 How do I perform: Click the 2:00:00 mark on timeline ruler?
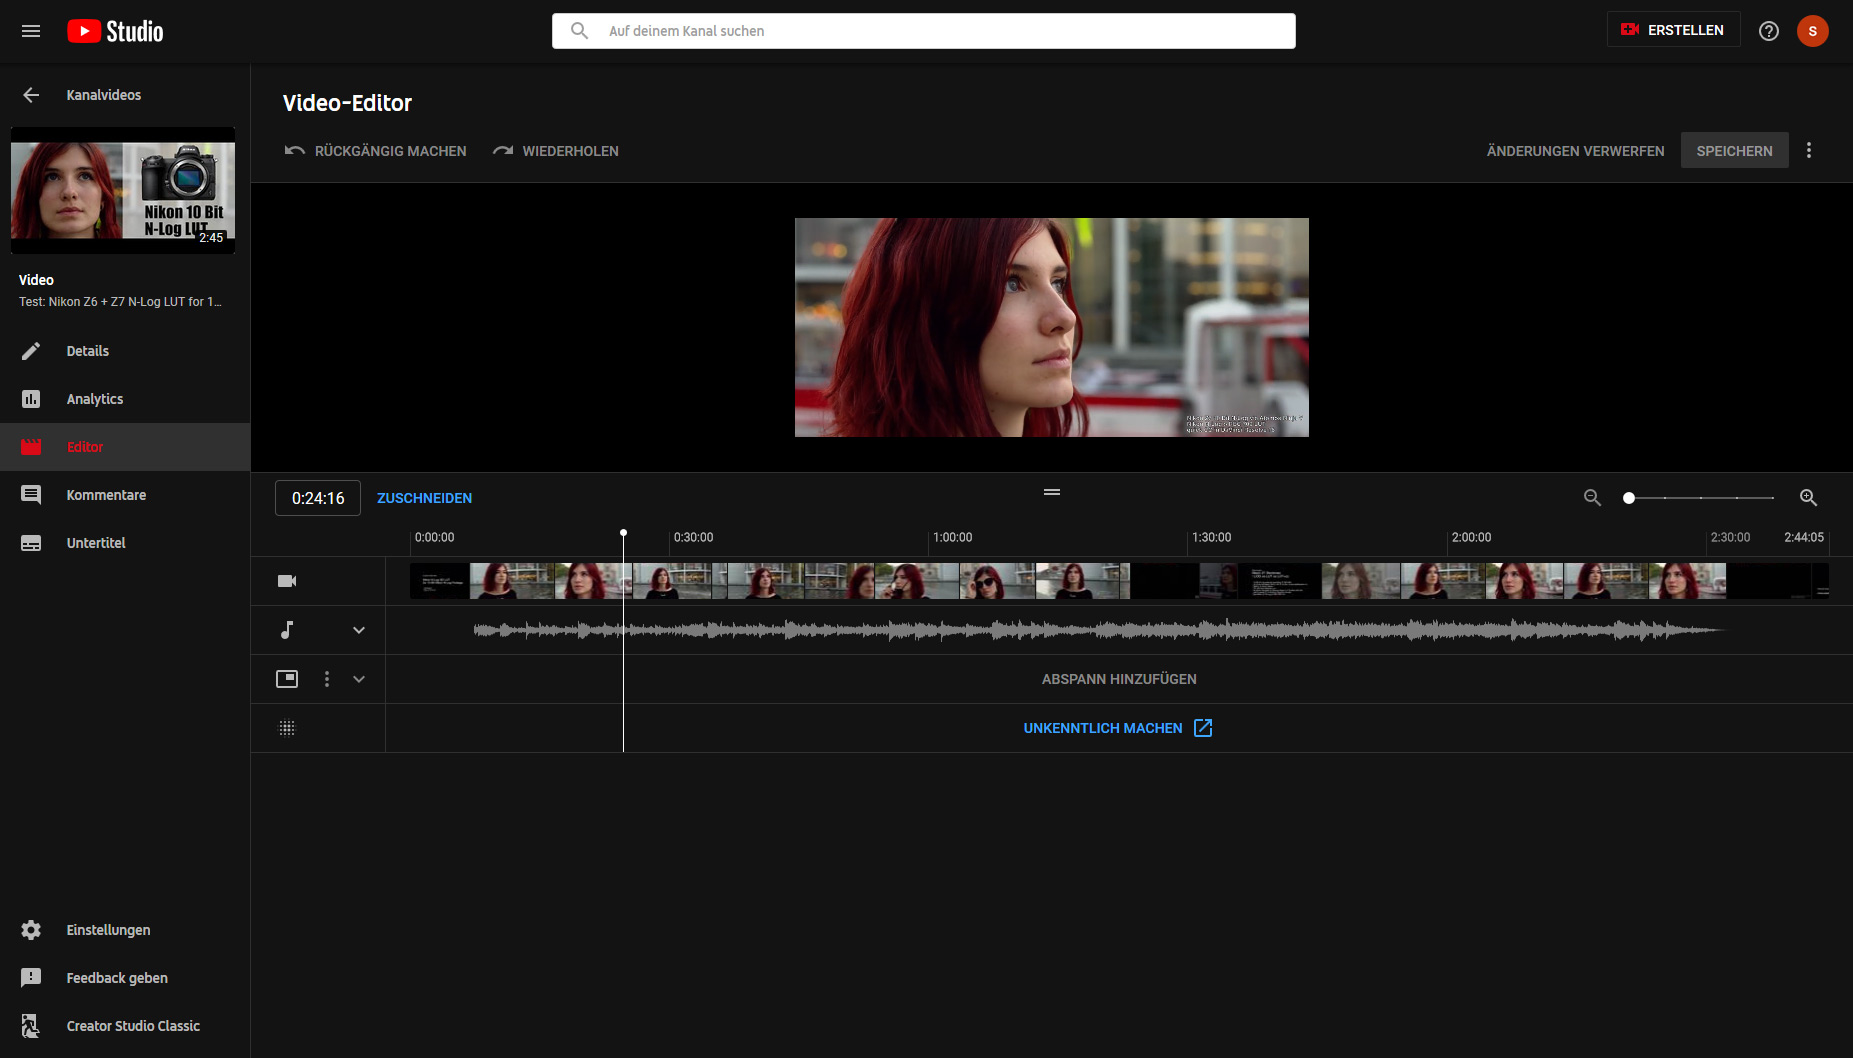(1471, 537)
